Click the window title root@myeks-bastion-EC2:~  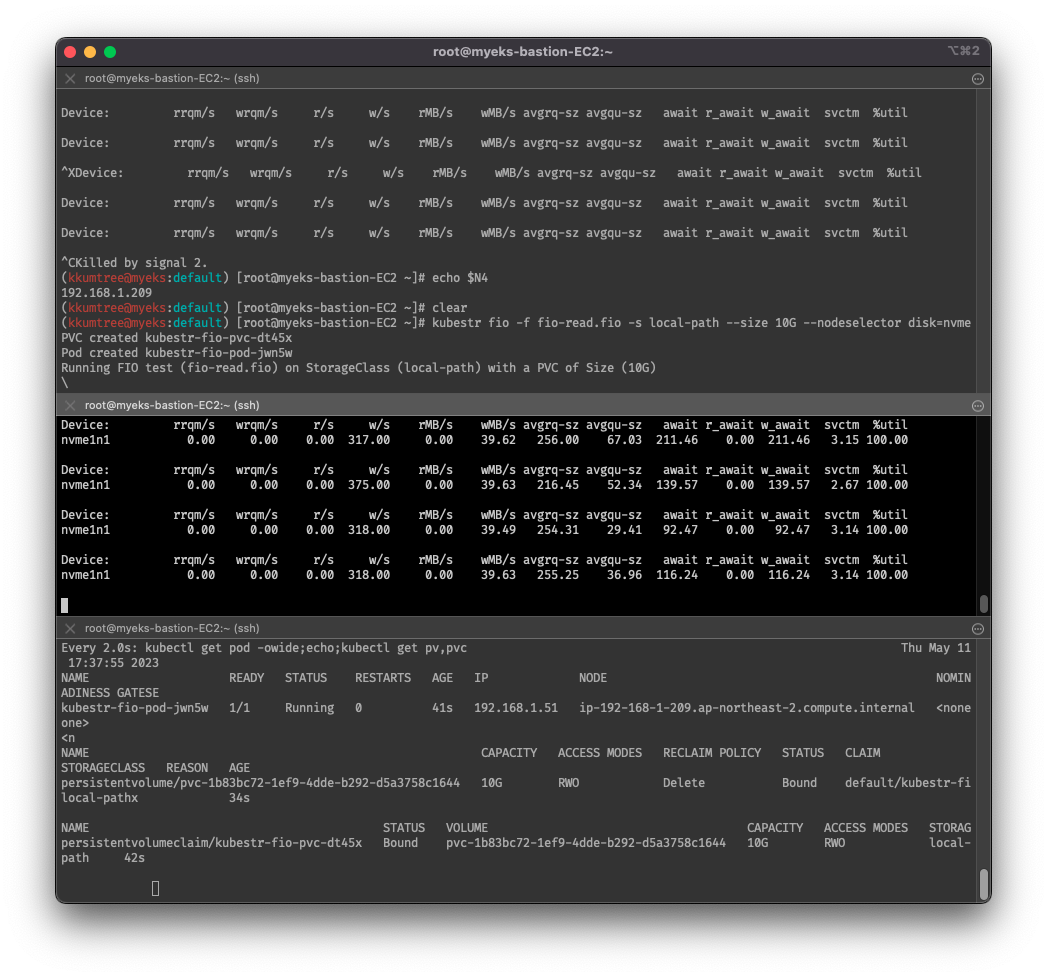pos(523,51)
